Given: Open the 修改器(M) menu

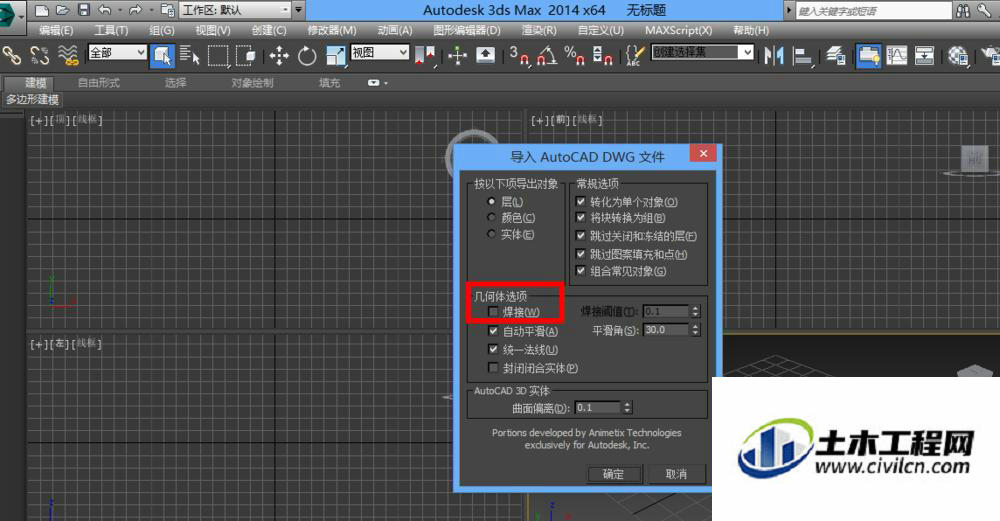Looking at the screenshot, I should (332, 31).
